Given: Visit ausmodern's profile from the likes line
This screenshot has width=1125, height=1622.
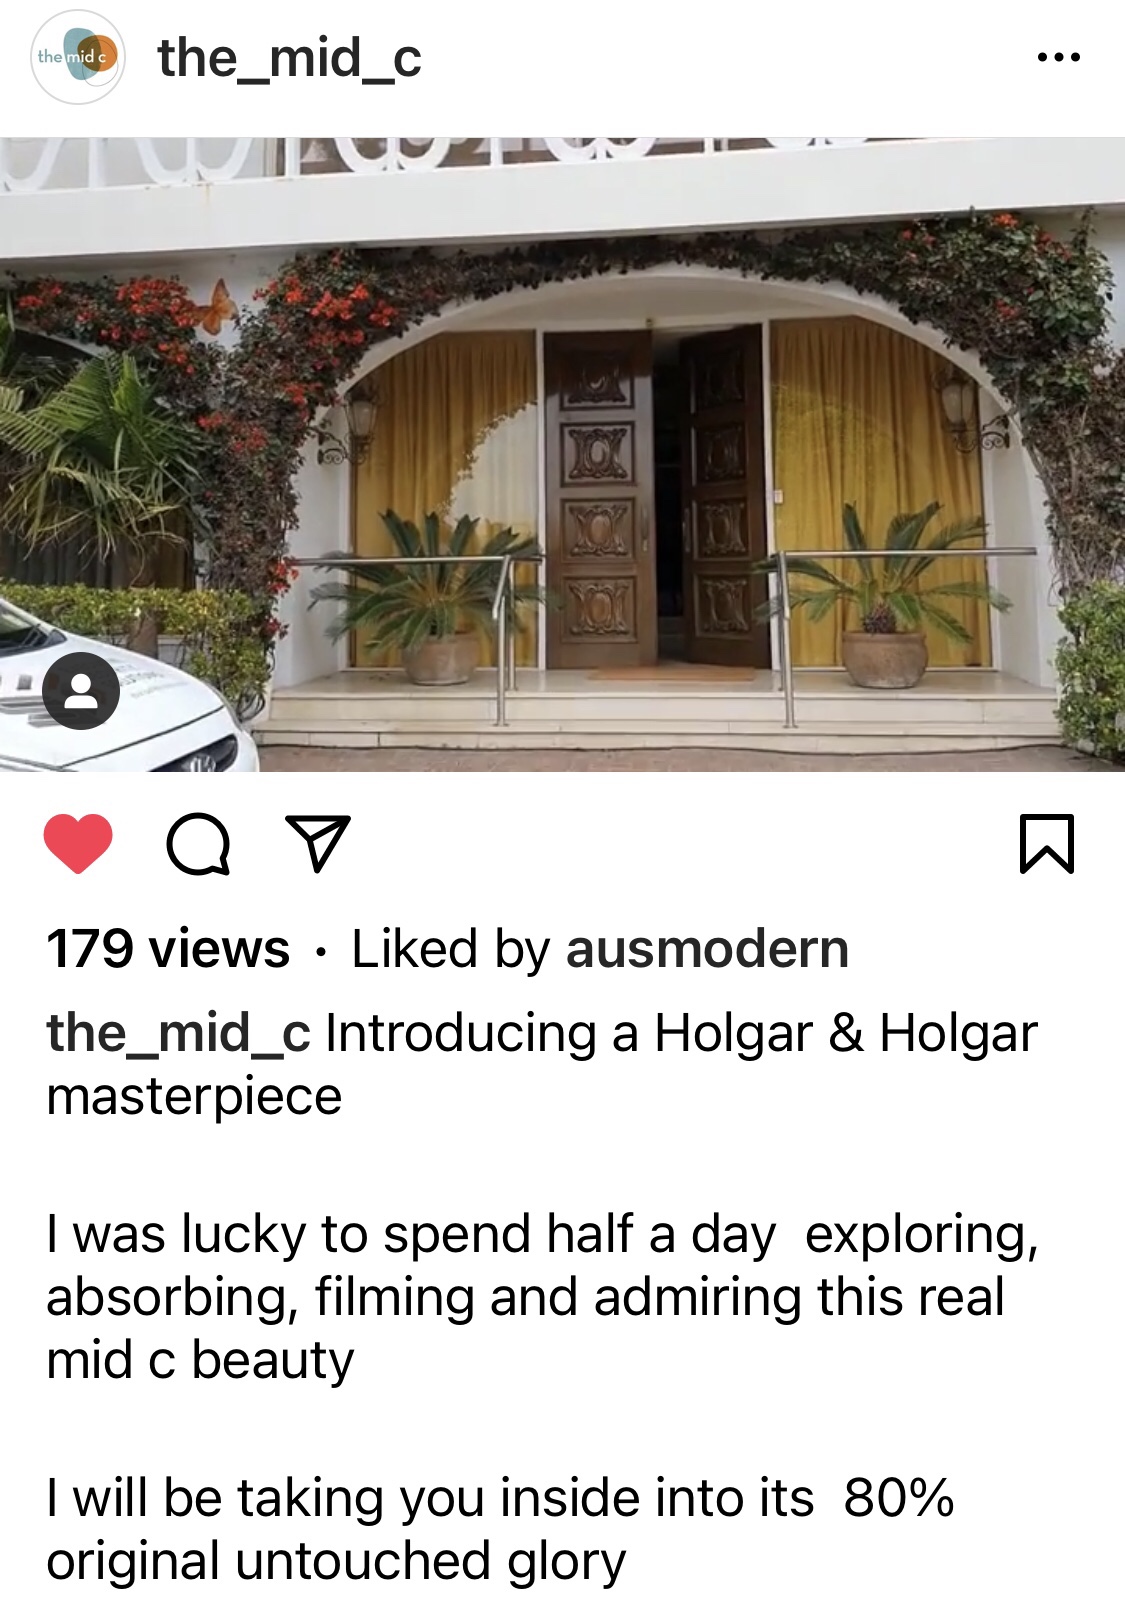Looking at the screenshot, I should tap(707, 949).
